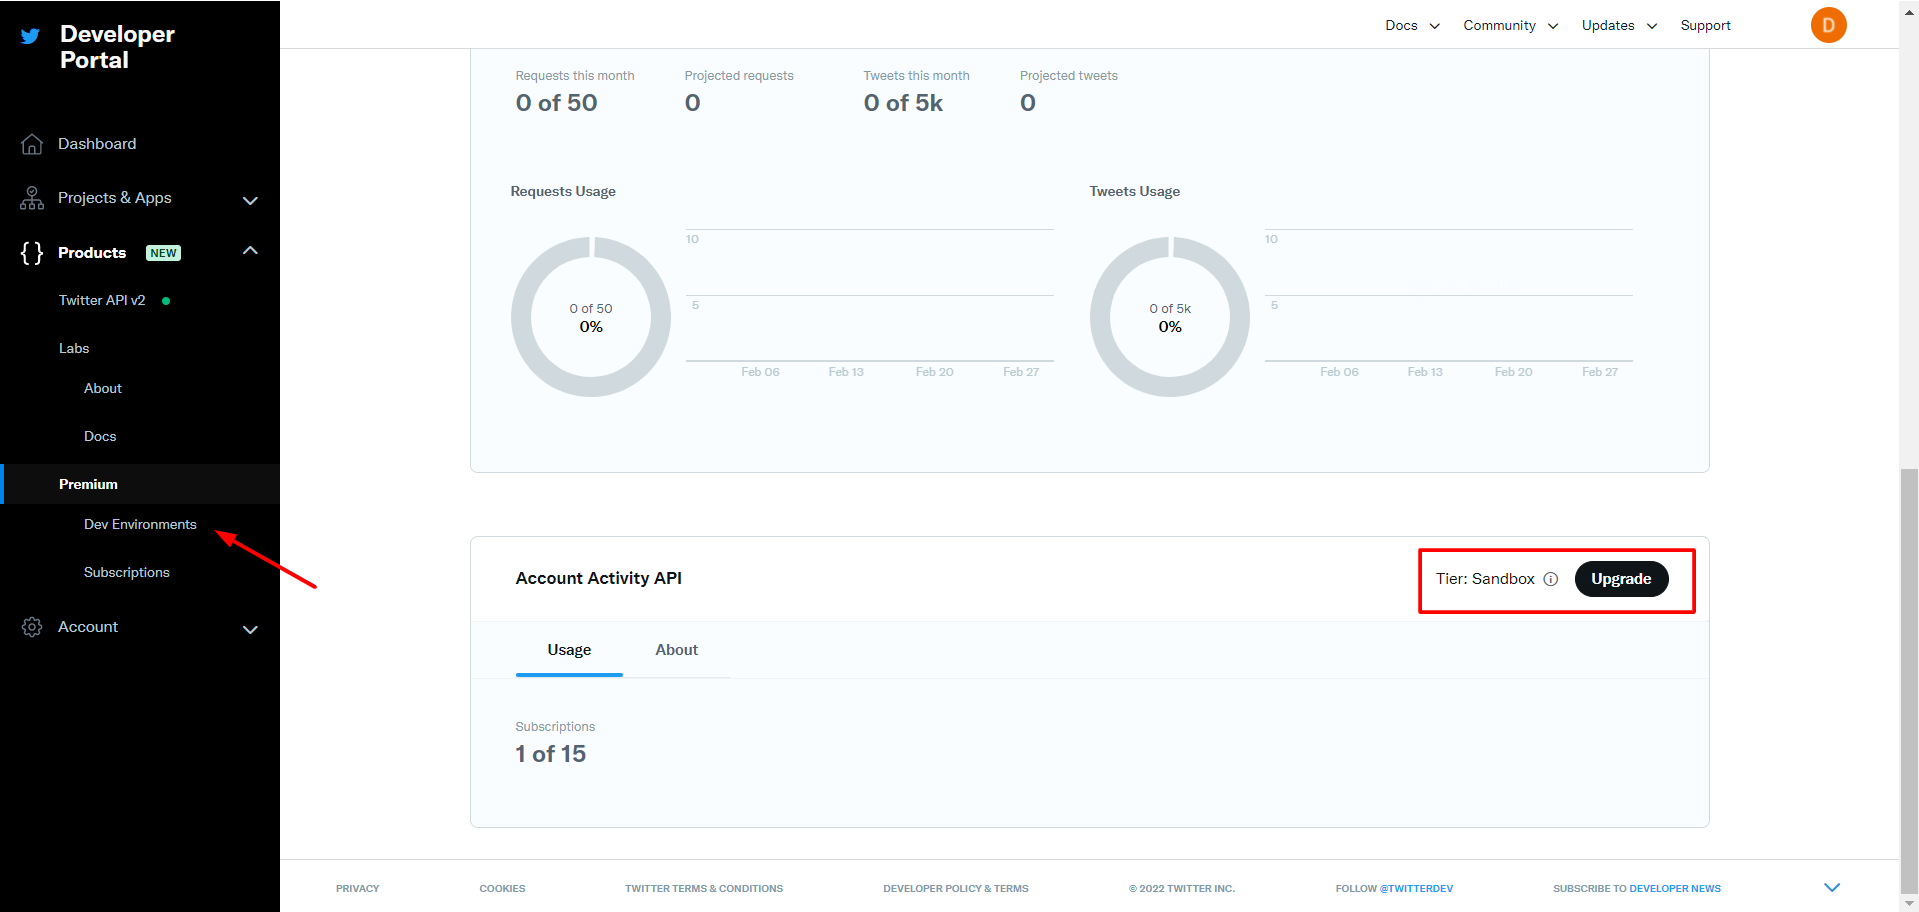Screen dimensions: 1919x912
Task: Click the Account gear icon
Action: (x=32, y=627)
